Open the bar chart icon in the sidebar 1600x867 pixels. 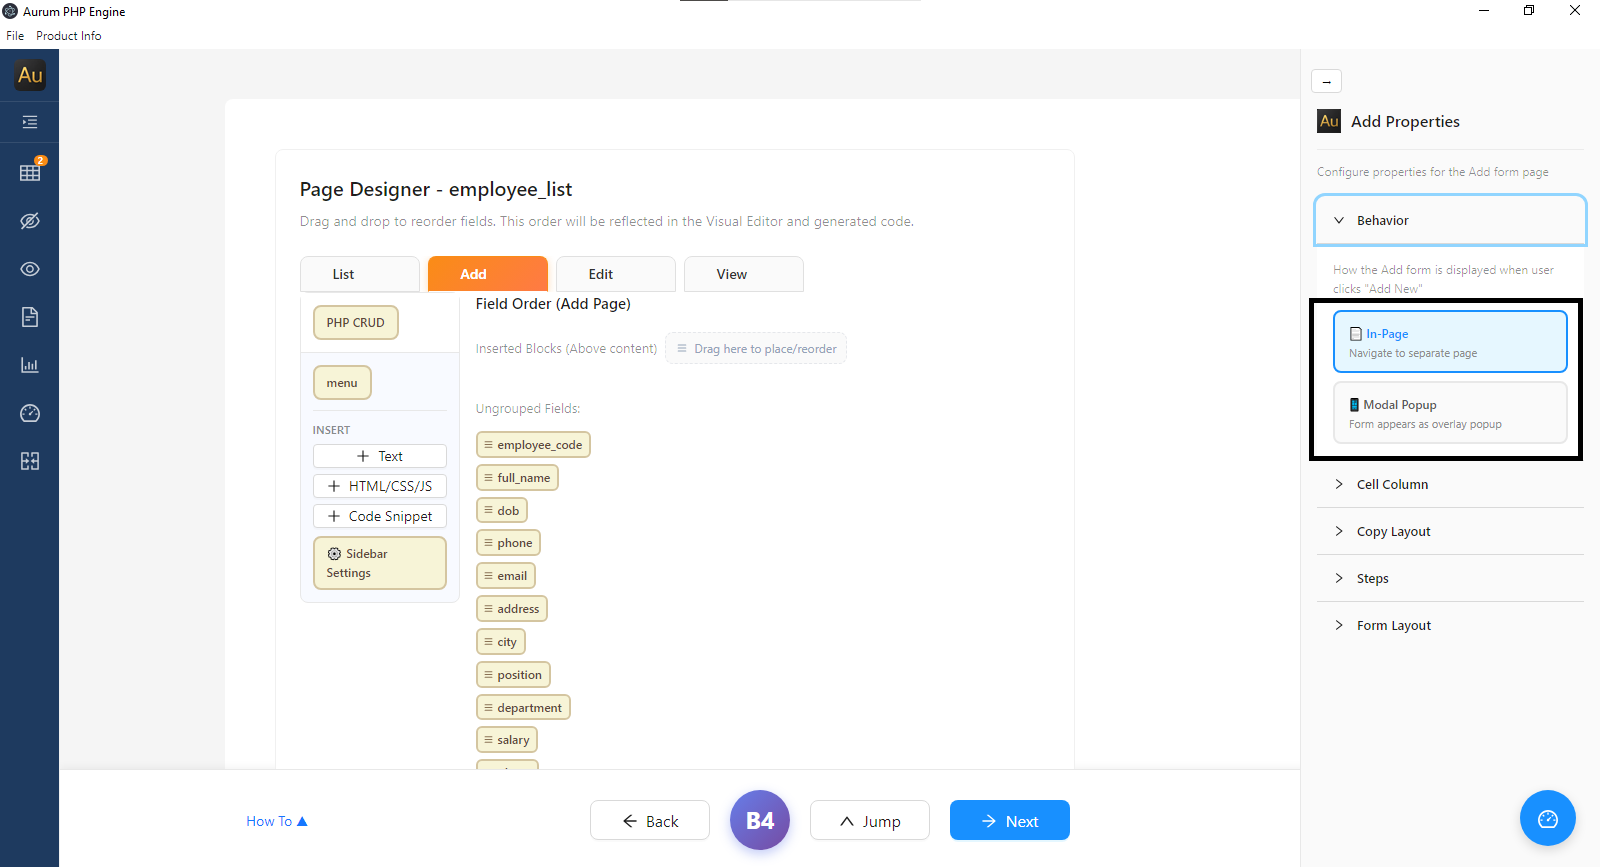click(30, 365)
